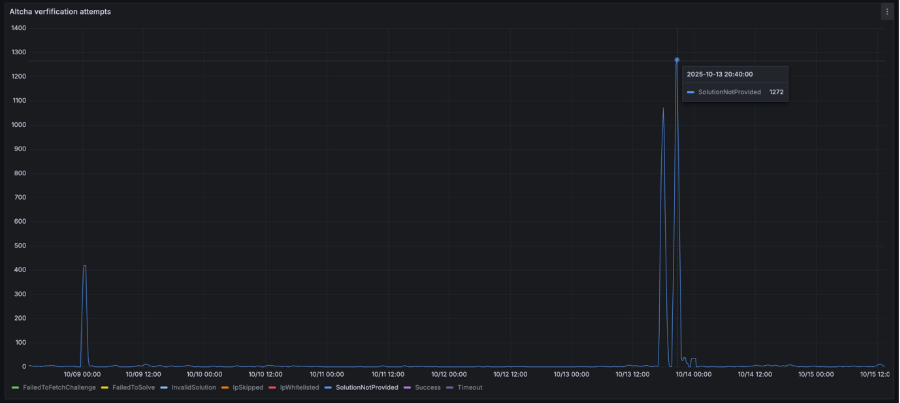Click the light-blue InvalidSolution color swatch
This screenshot has width=900, height=403.
click(164, 387)
